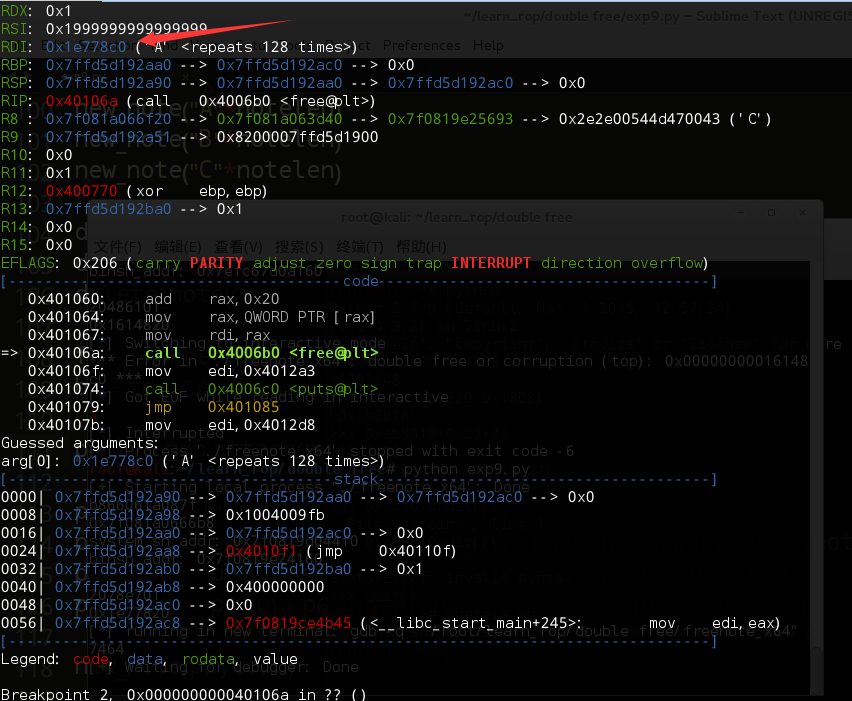Click the red 'code' legend label

92,659
